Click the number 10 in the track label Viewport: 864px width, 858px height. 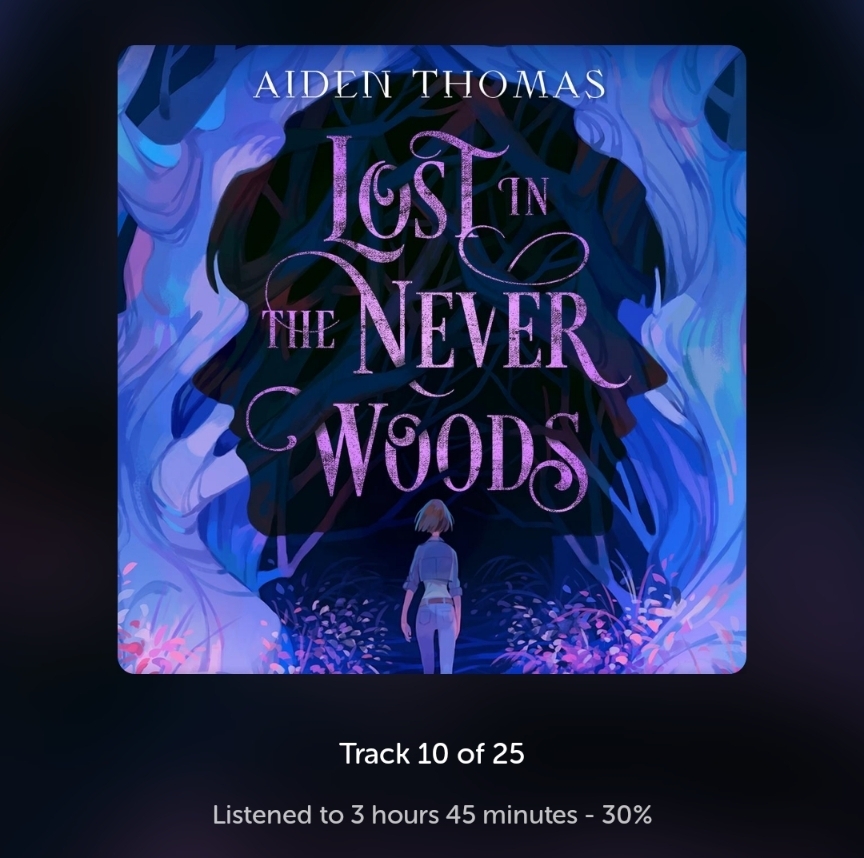(434, 753)
